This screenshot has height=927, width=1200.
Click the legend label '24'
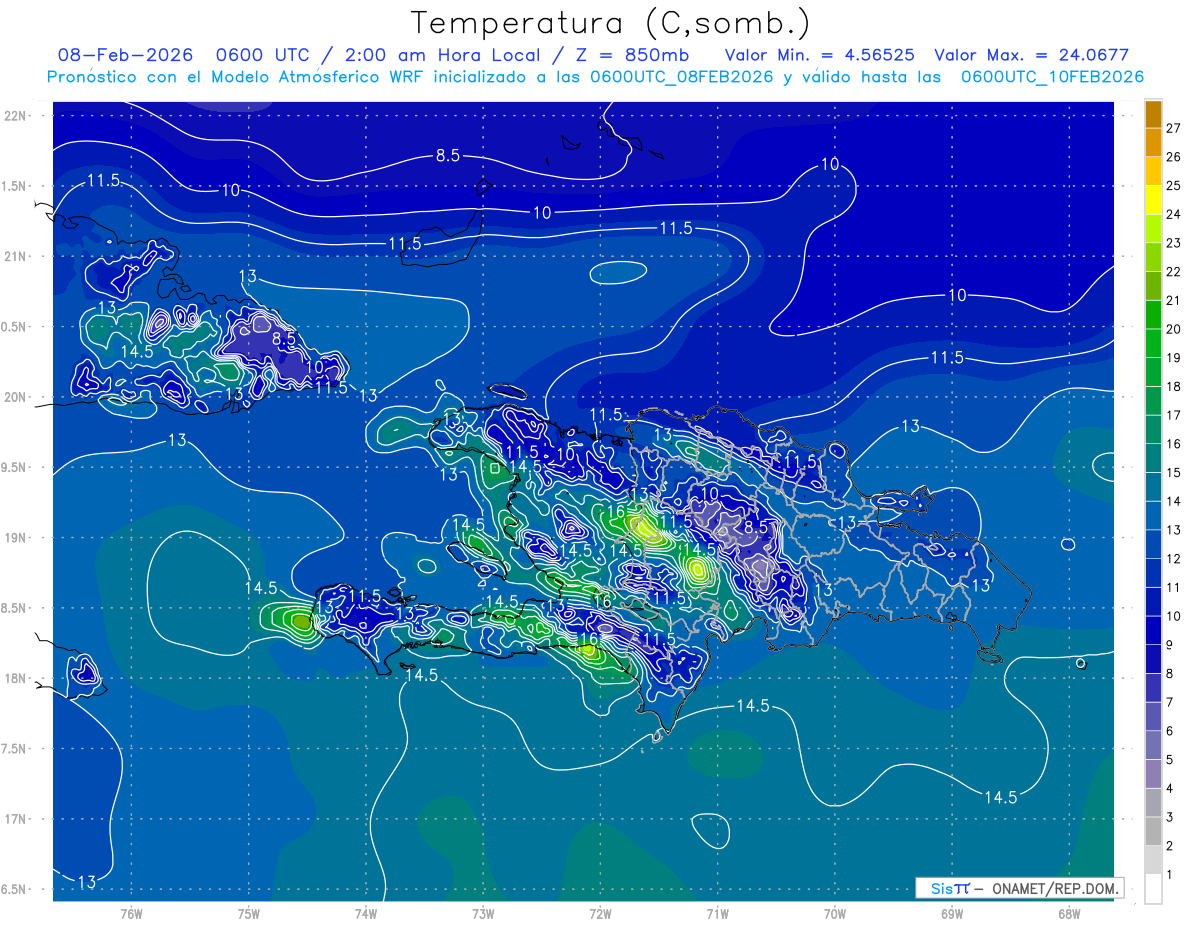(1173, 214)
